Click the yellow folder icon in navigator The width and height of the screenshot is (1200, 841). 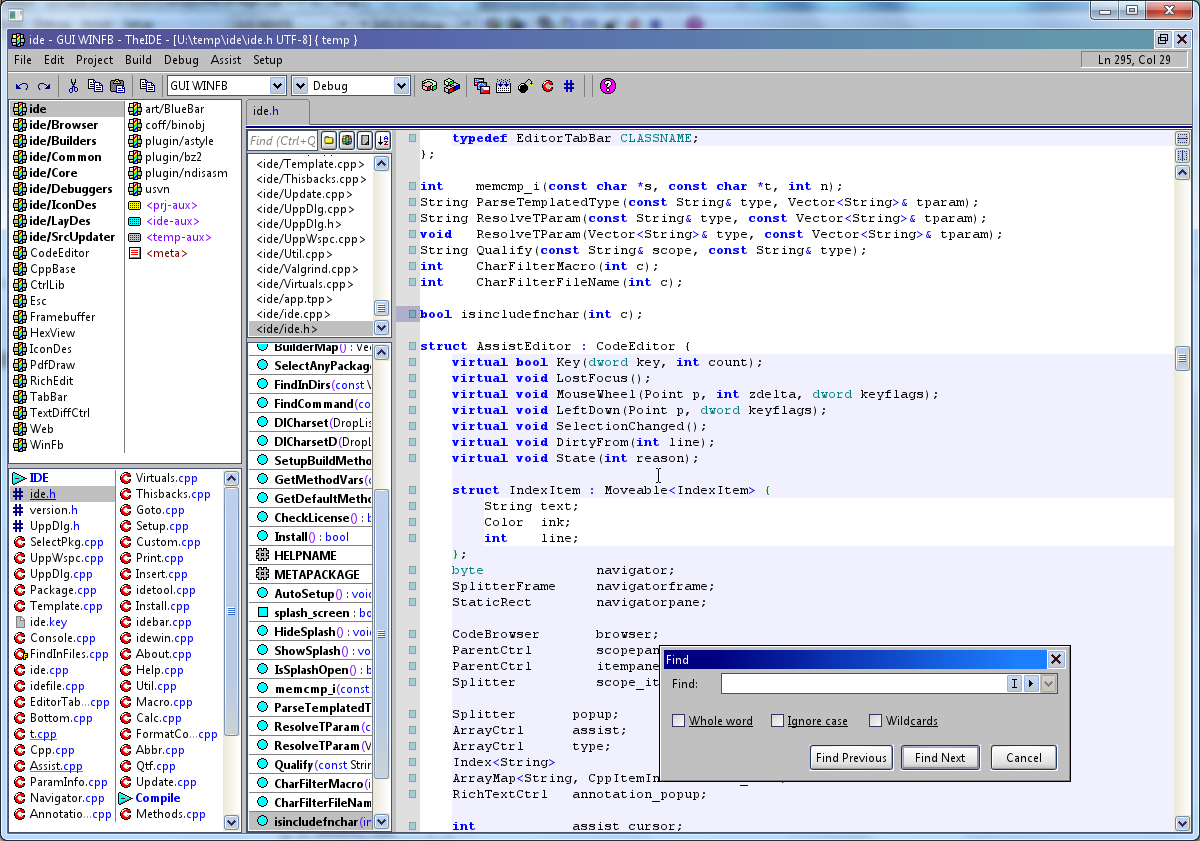(x=328, y=140)
